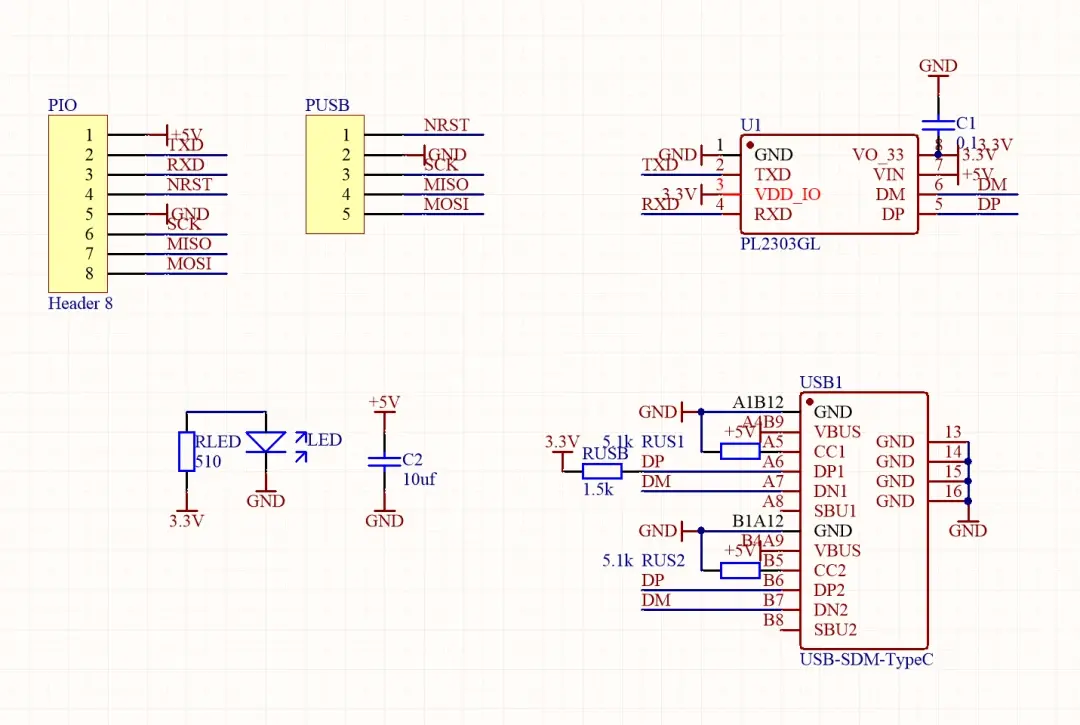Select the RUS1 5.1k resistor symbol
Image resolution: width=1080 pixels, height=725 pixels.
pos(740,452)
